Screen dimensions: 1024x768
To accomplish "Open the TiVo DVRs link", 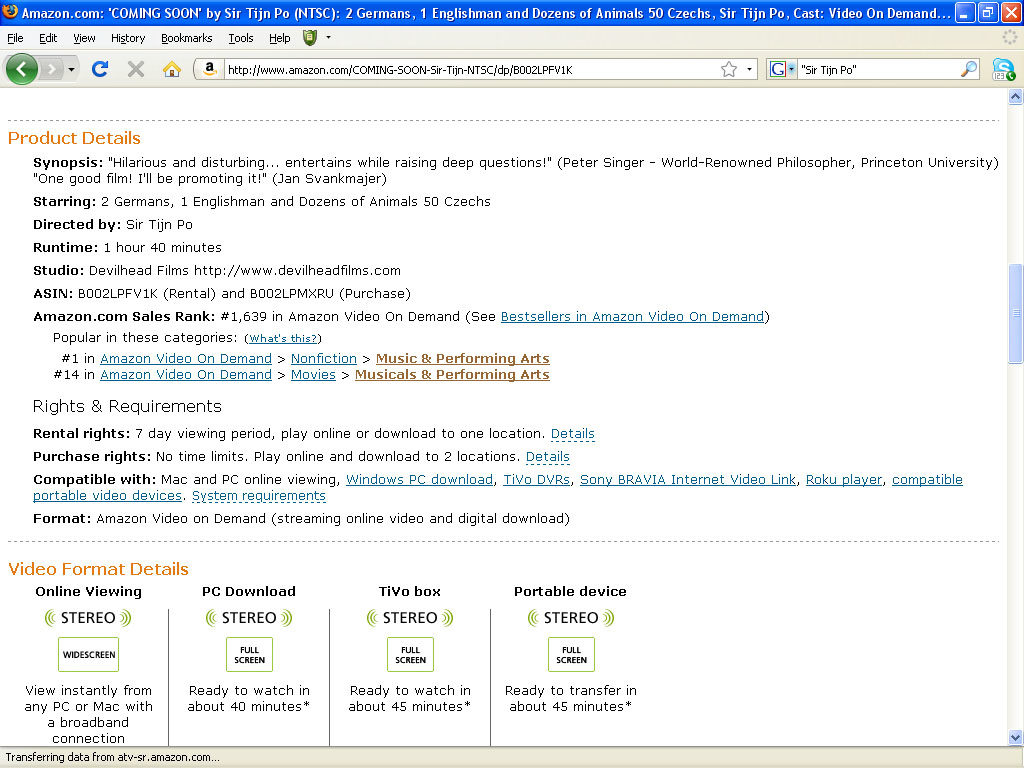I will (537, 479).
